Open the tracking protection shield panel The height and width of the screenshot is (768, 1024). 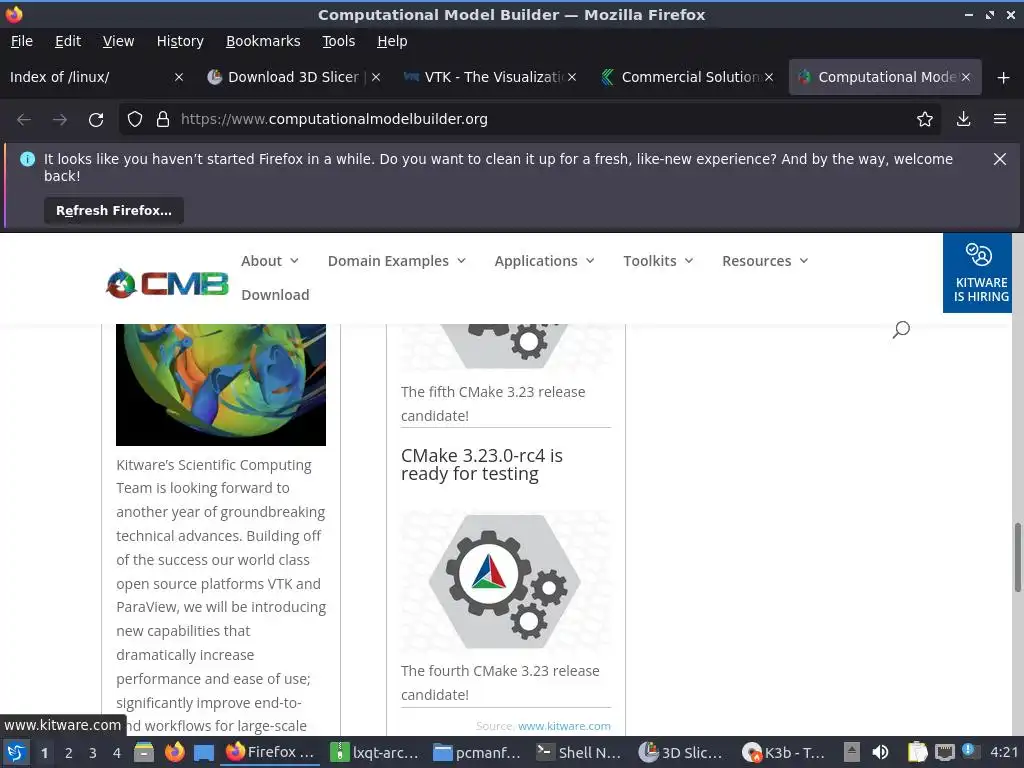tap(135, 120)
